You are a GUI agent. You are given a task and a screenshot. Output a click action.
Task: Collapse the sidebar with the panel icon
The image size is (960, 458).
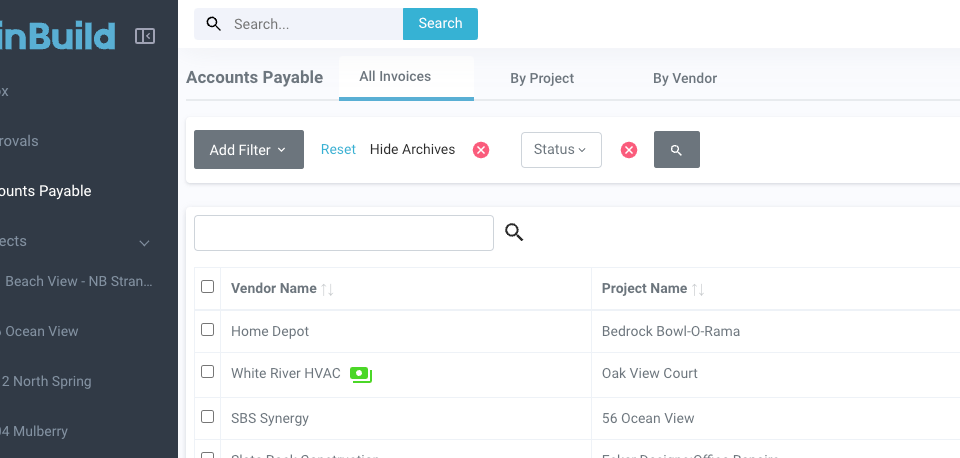tap(145, 36)
